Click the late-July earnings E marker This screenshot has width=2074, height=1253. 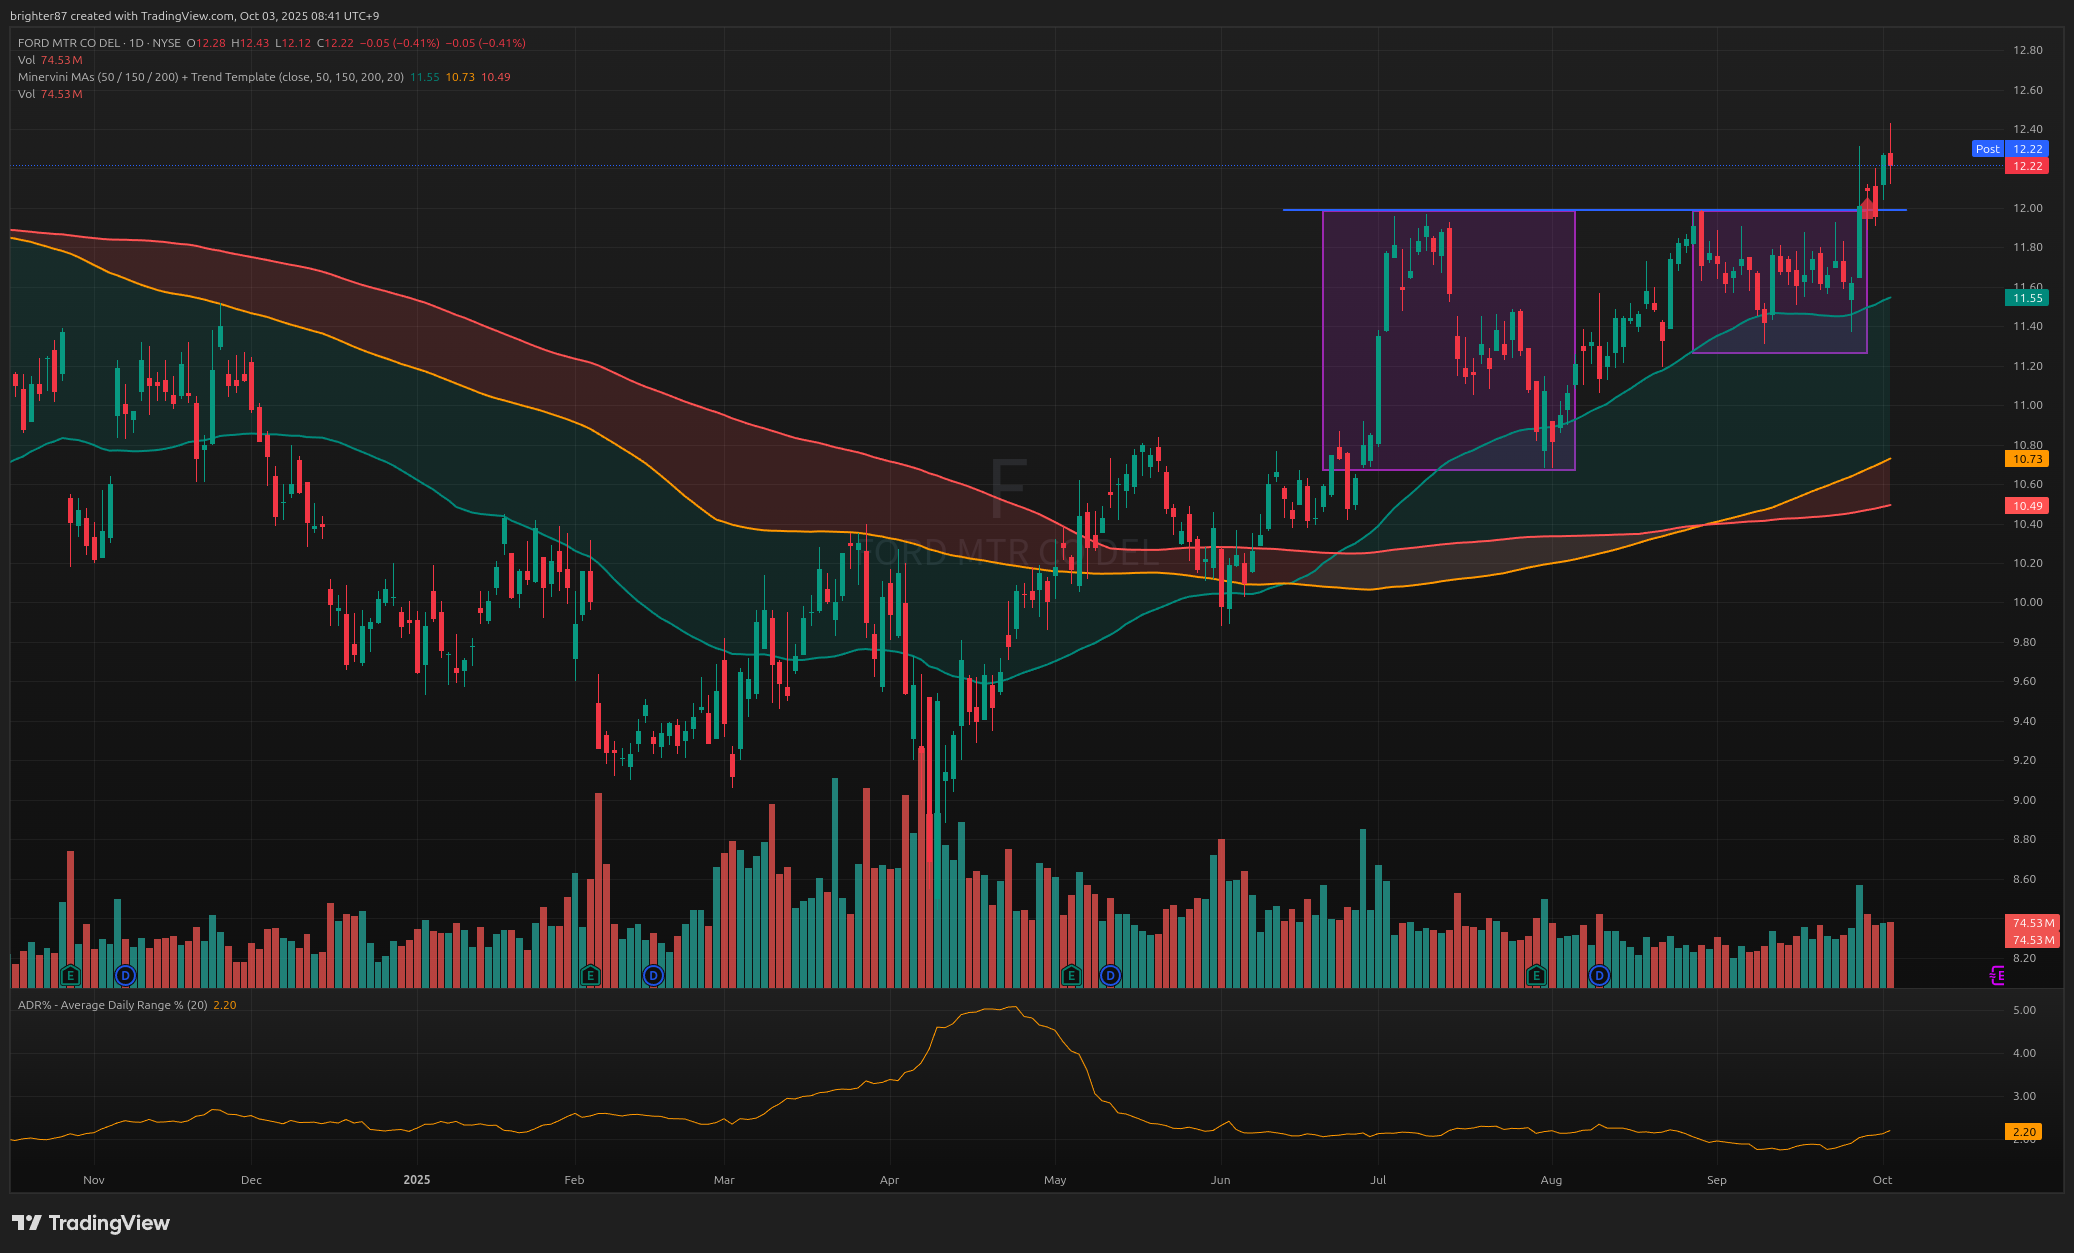[x=1536, y=974]
